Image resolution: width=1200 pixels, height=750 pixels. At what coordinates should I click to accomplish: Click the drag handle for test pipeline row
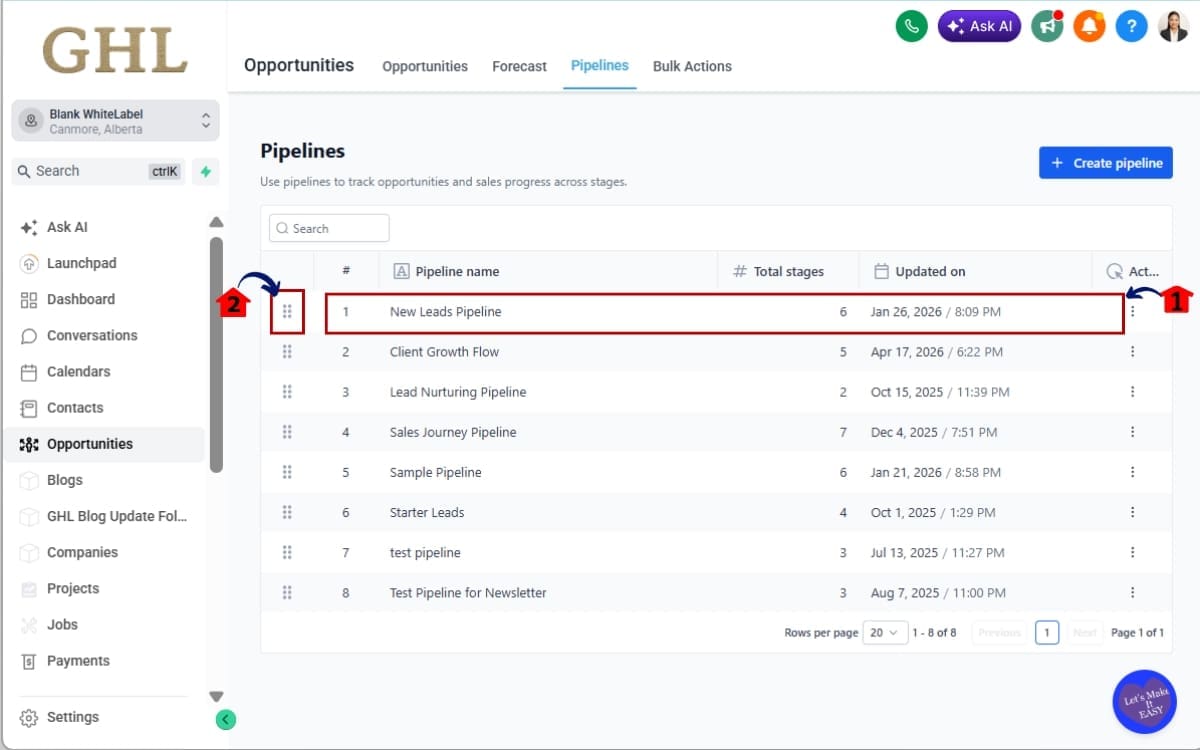coord(287,552)
